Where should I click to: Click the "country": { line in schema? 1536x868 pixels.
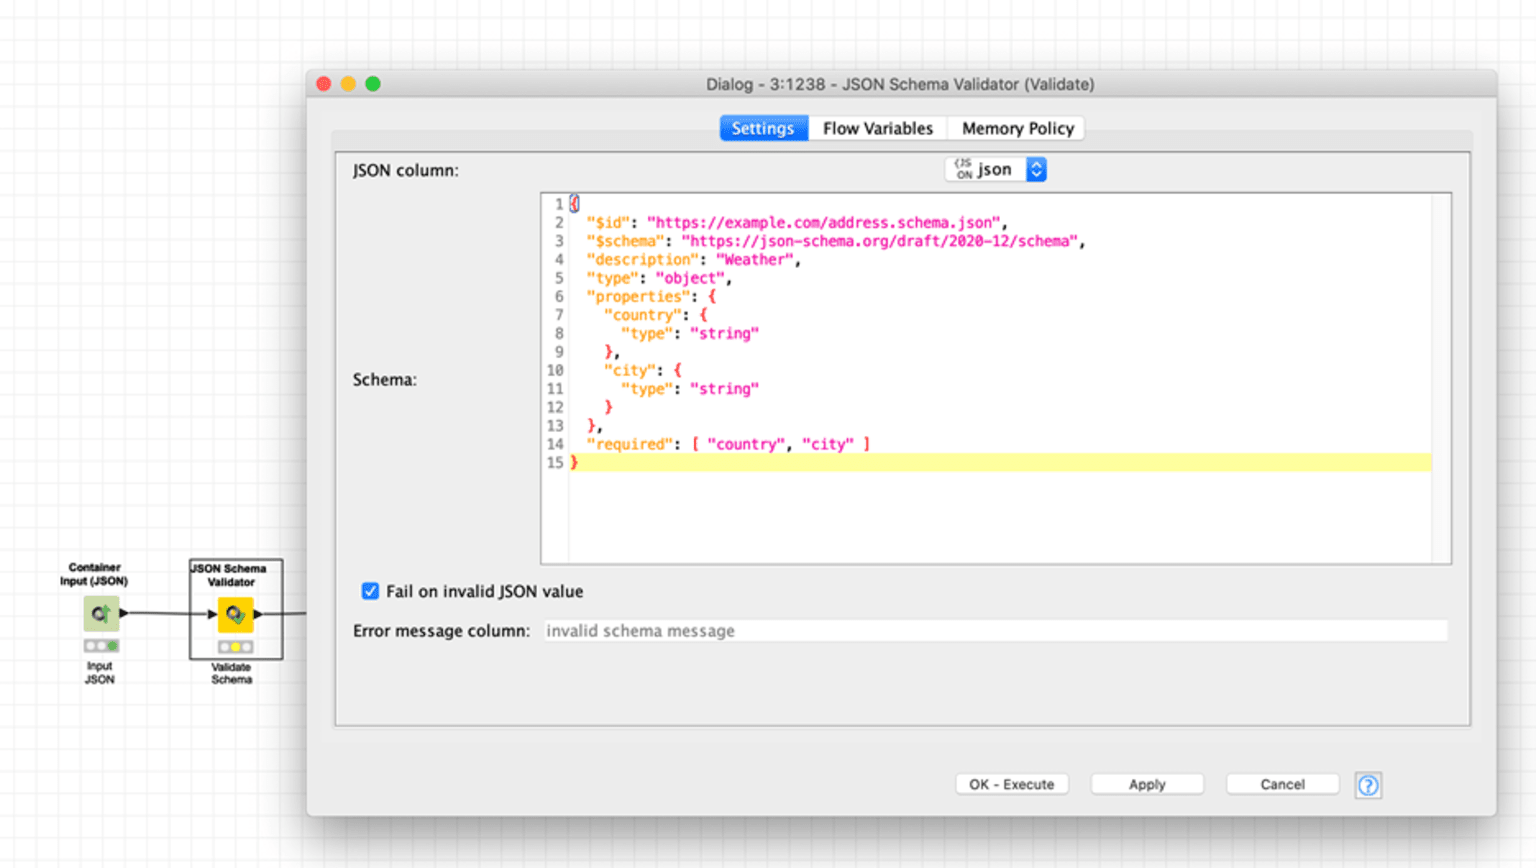pos(656,315)
